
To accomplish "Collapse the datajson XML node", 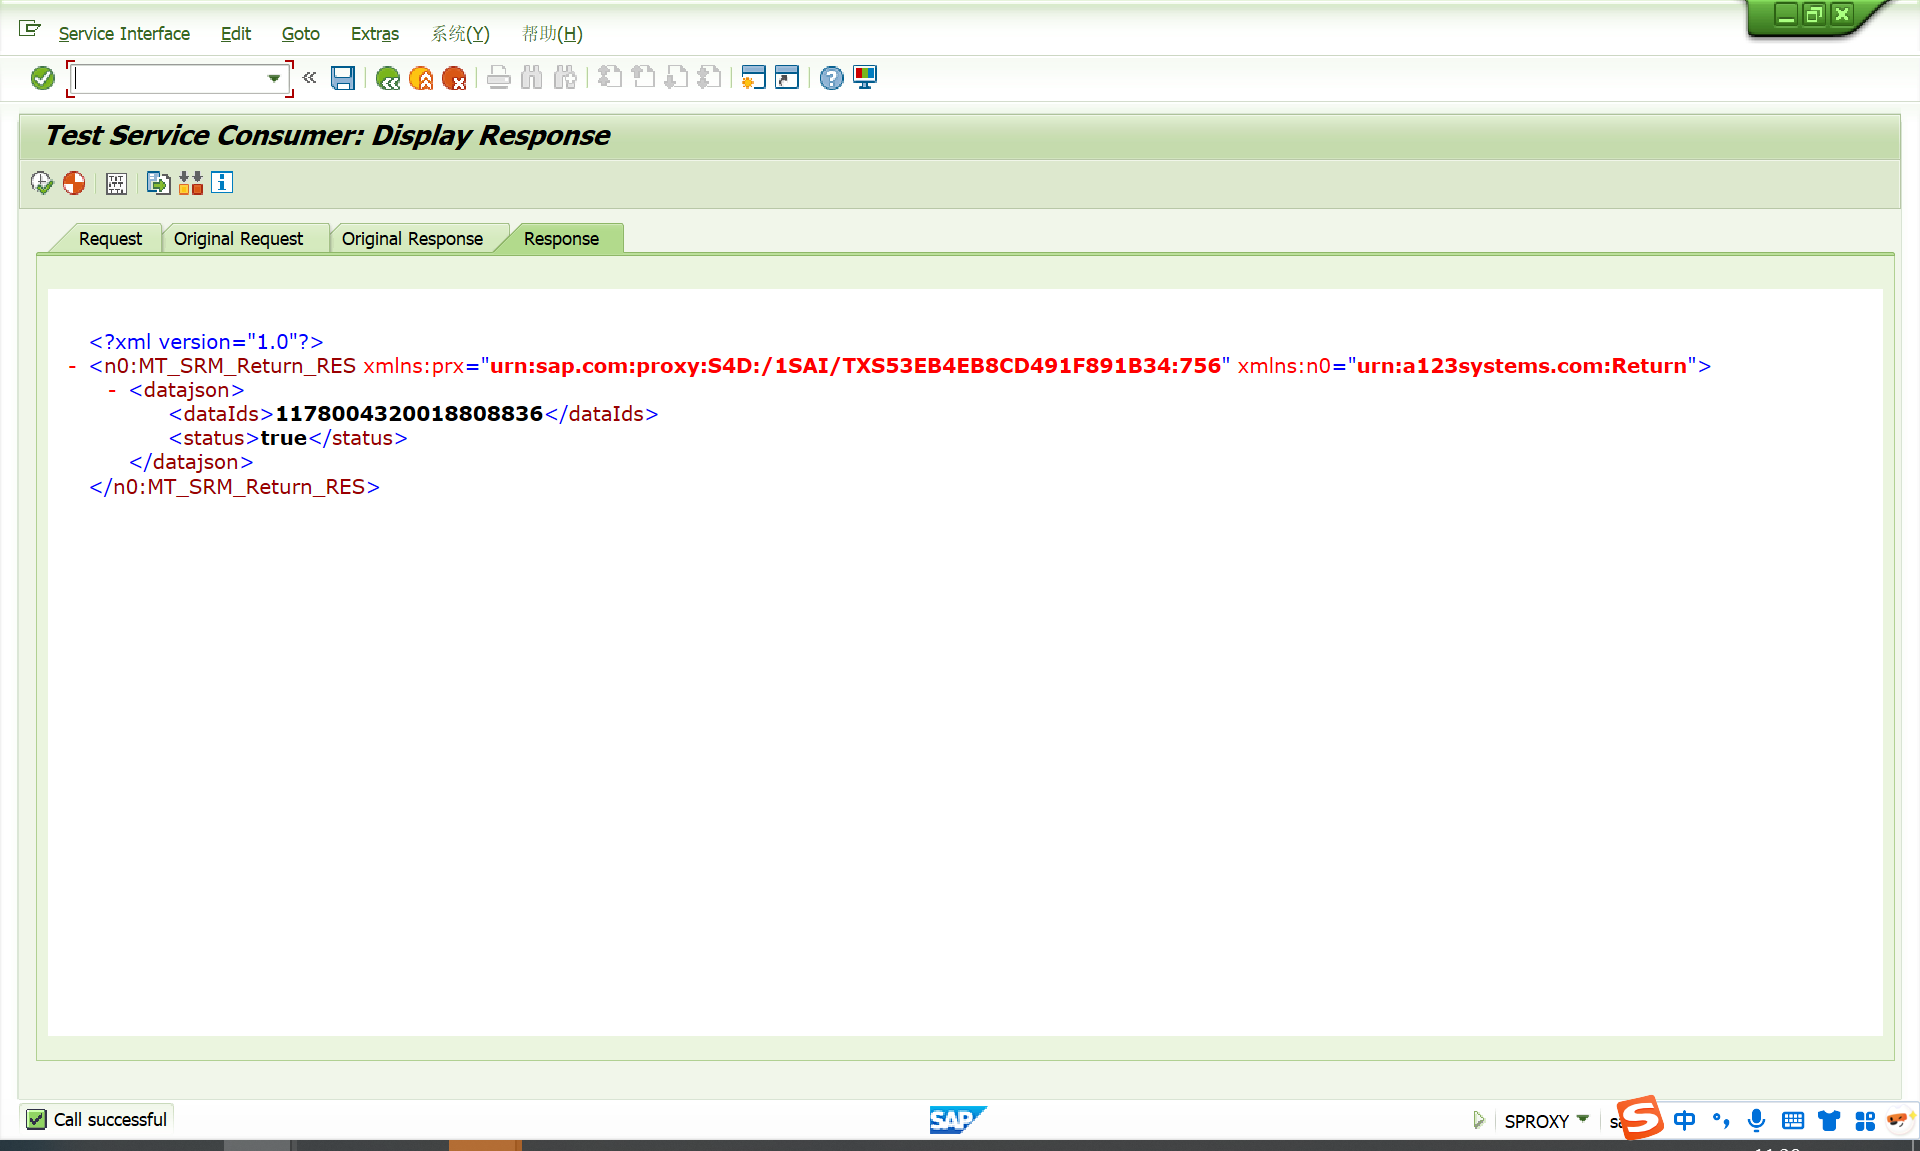I will click(112, 391).
